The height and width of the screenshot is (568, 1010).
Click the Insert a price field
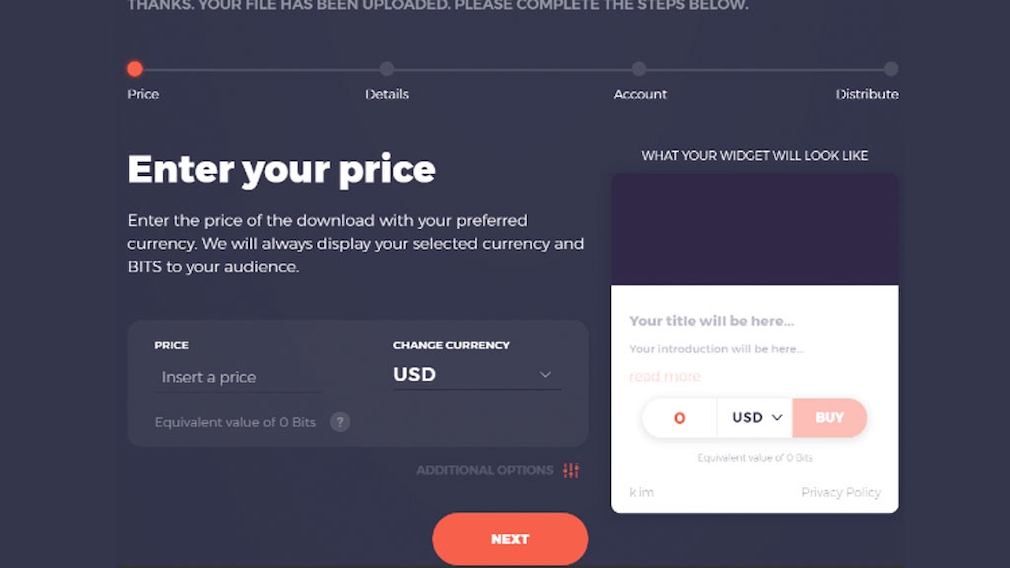tap(238, 377)
